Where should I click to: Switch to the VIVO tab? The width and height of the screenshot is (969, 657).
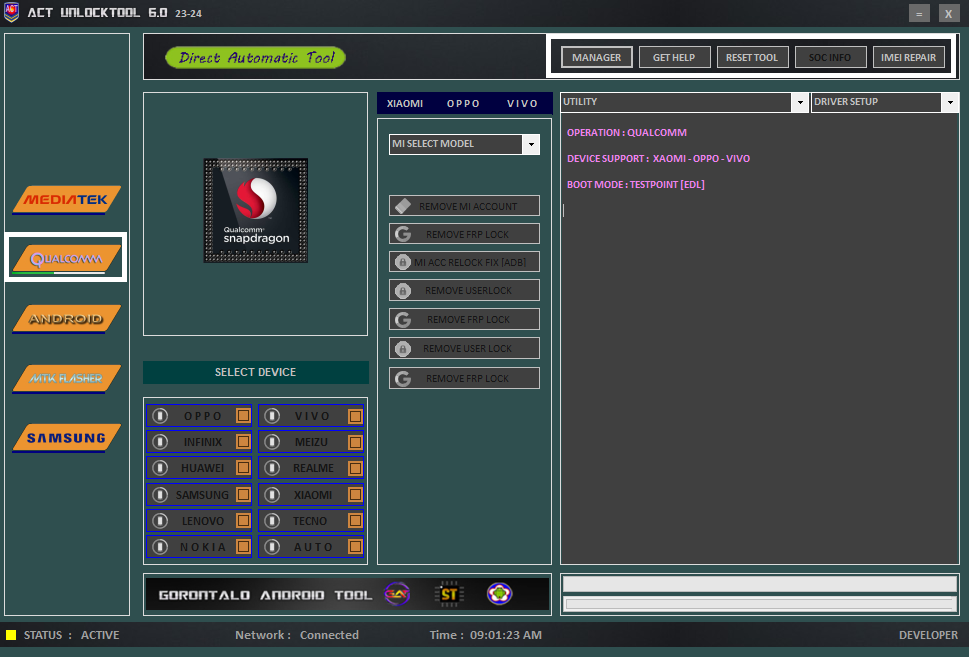(x=522, y=103)
